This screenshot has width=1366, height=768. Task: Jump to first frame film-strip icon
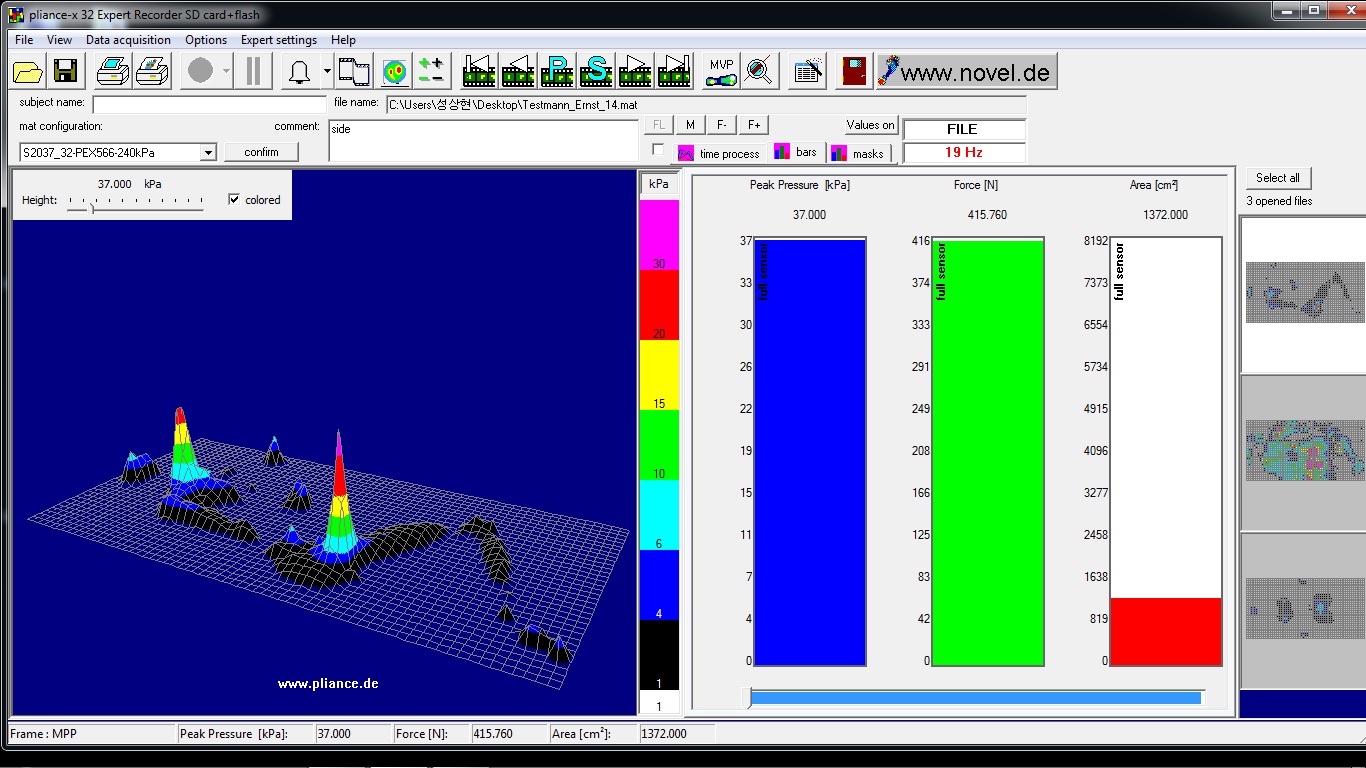[479, 71]
